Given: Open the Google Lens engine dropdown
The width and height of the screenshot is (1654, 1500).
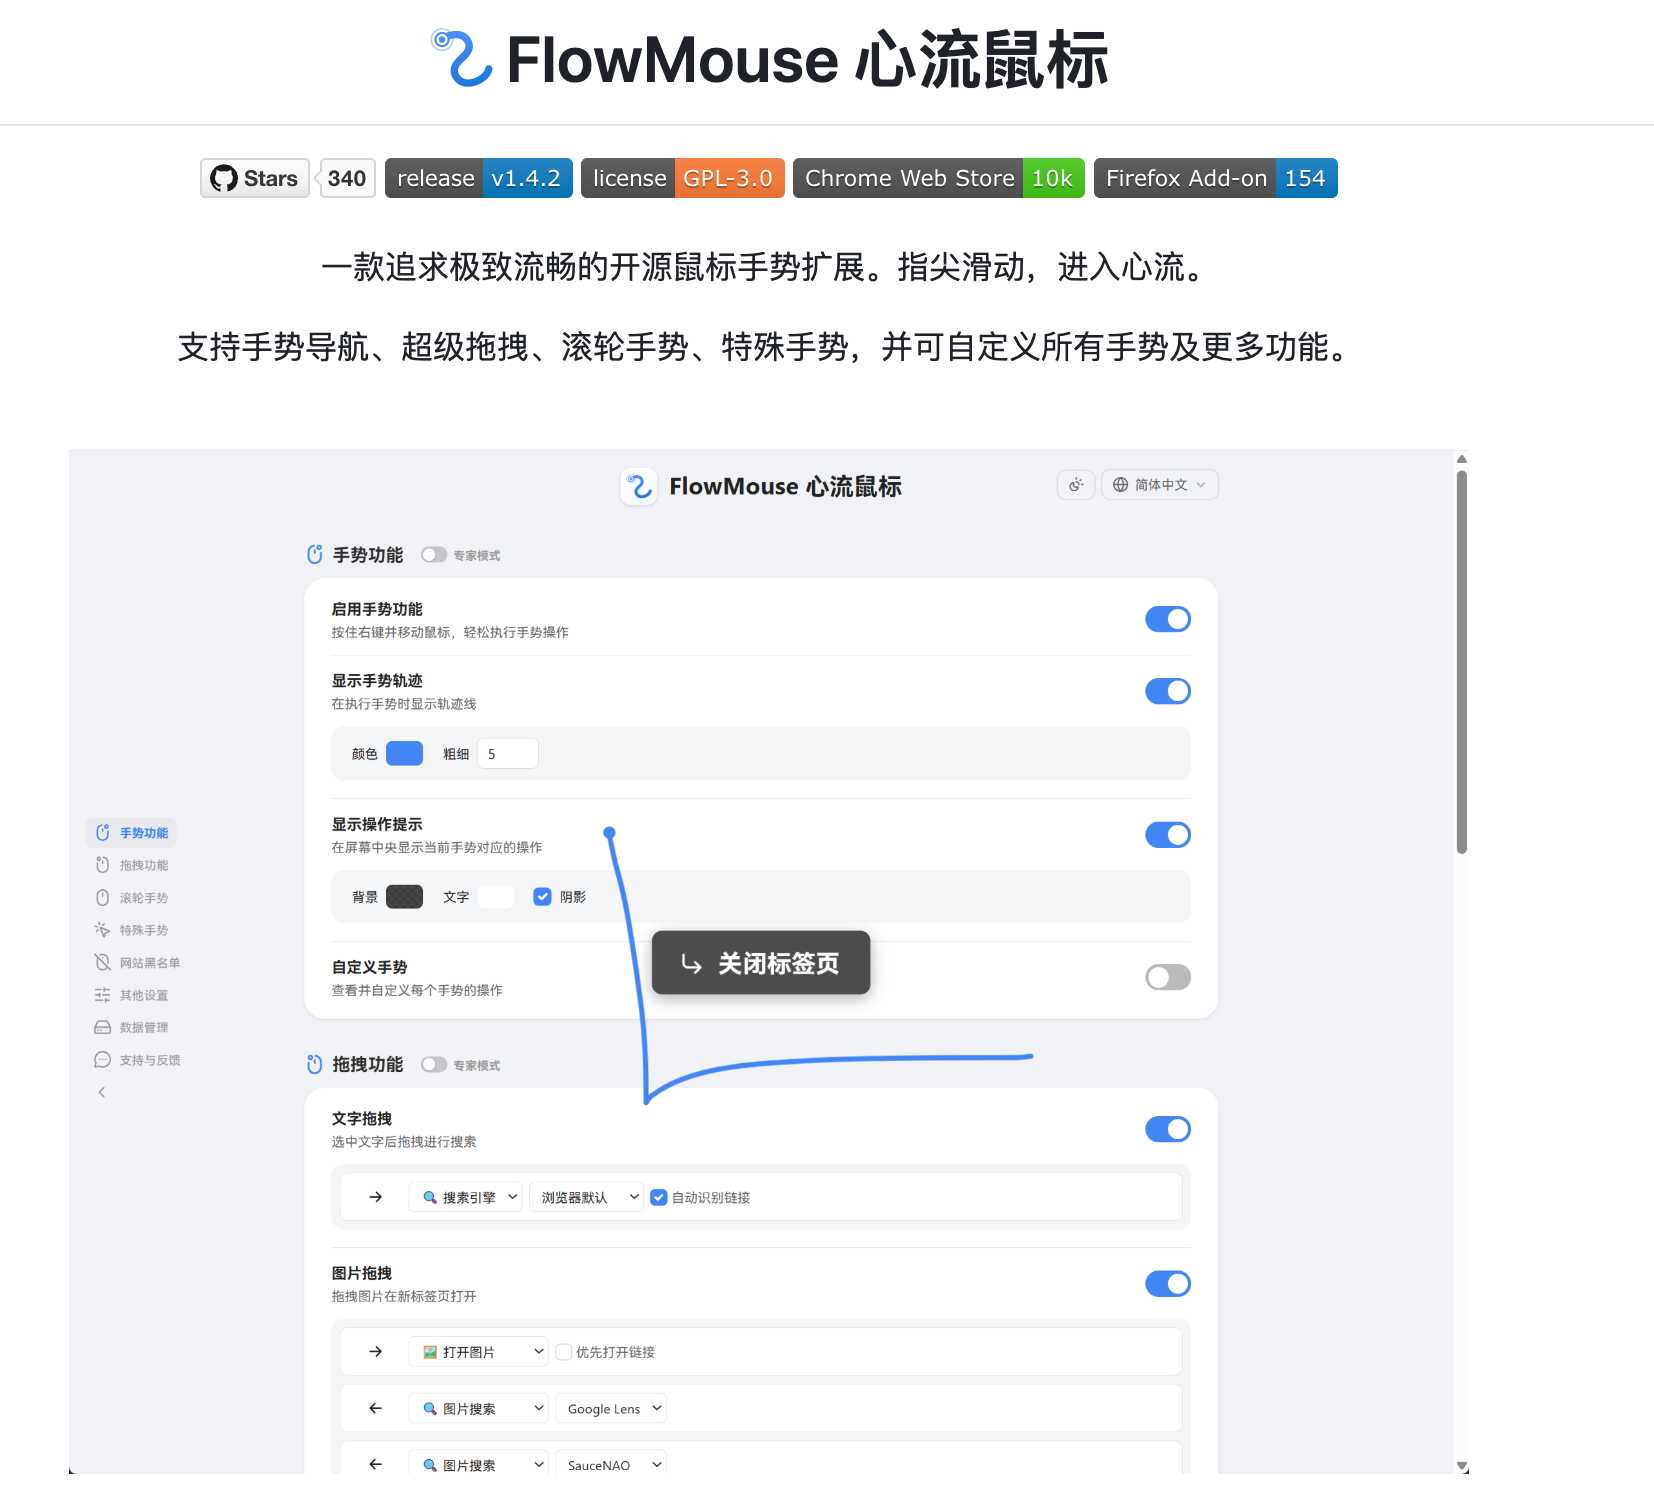Looking at the screenshot, I should click(x=611, y=1408).
